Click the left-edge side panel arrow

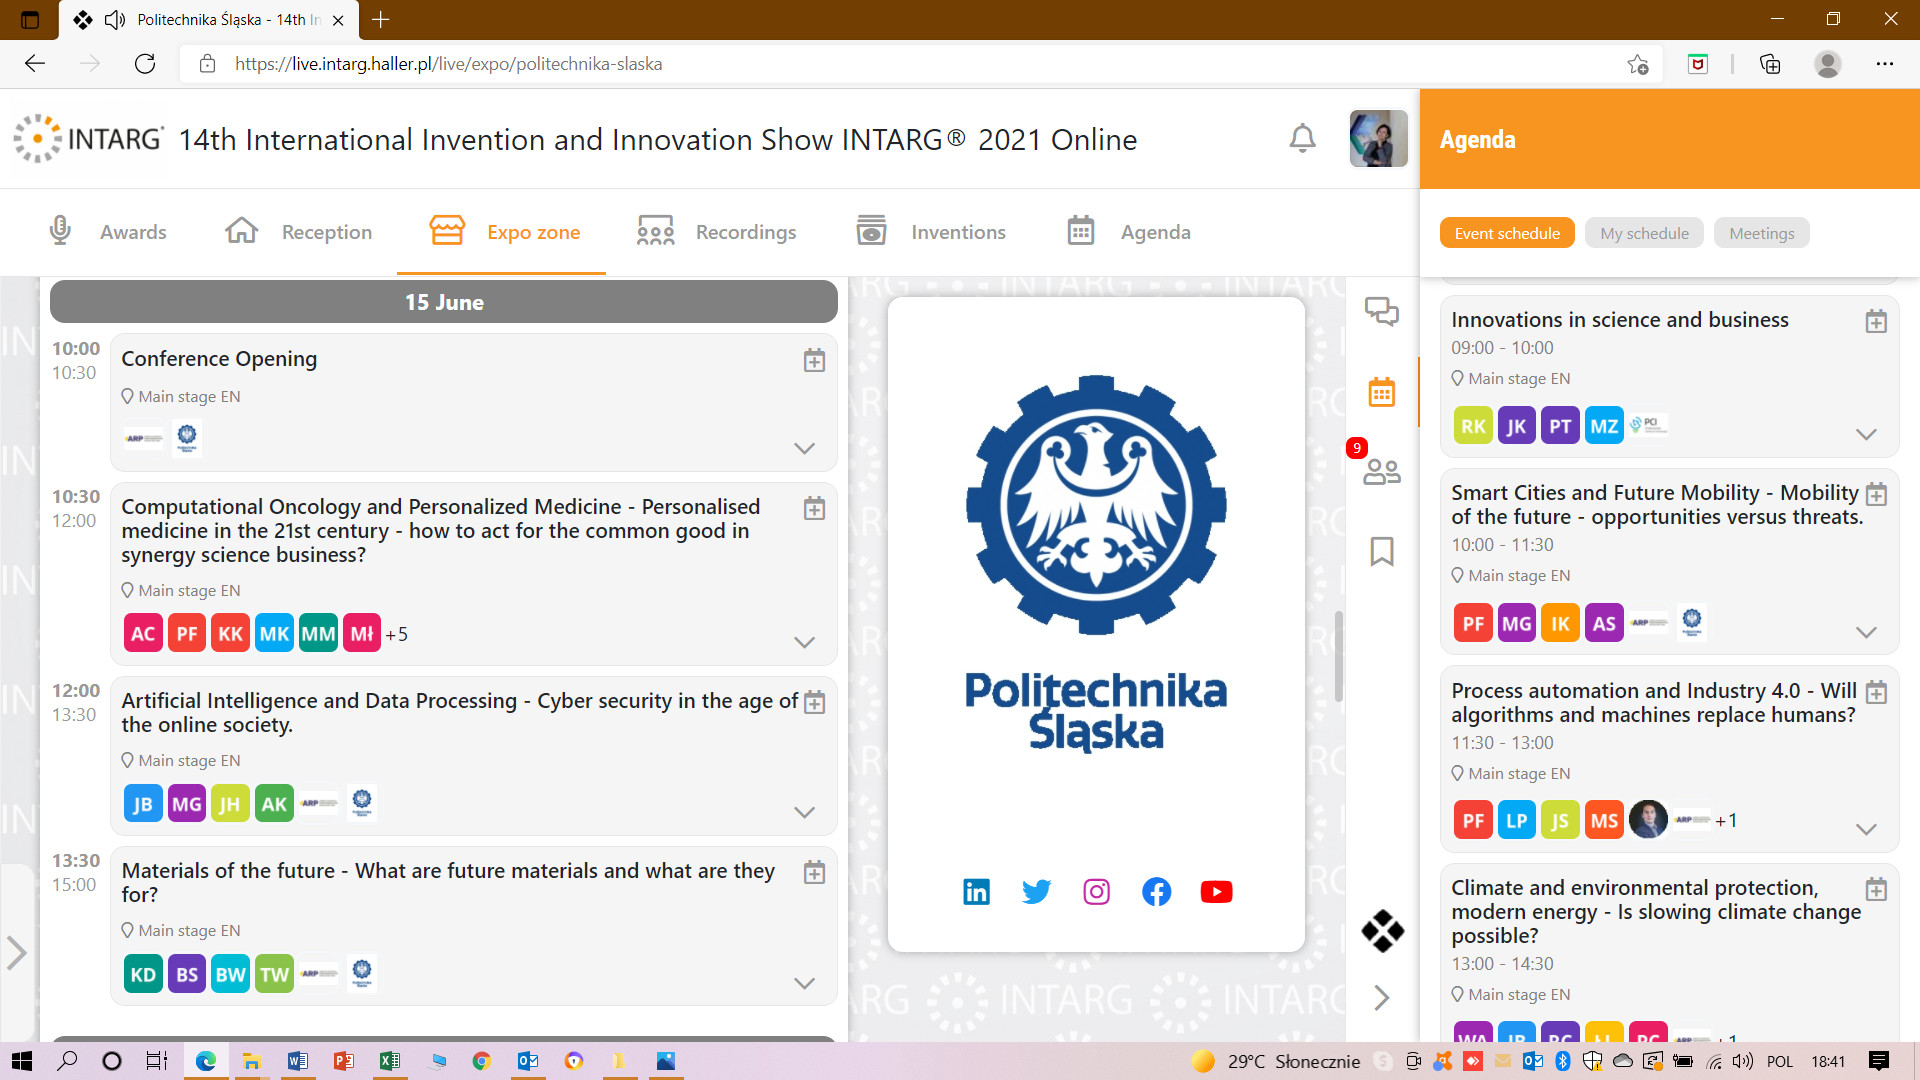tap(16, 952)
